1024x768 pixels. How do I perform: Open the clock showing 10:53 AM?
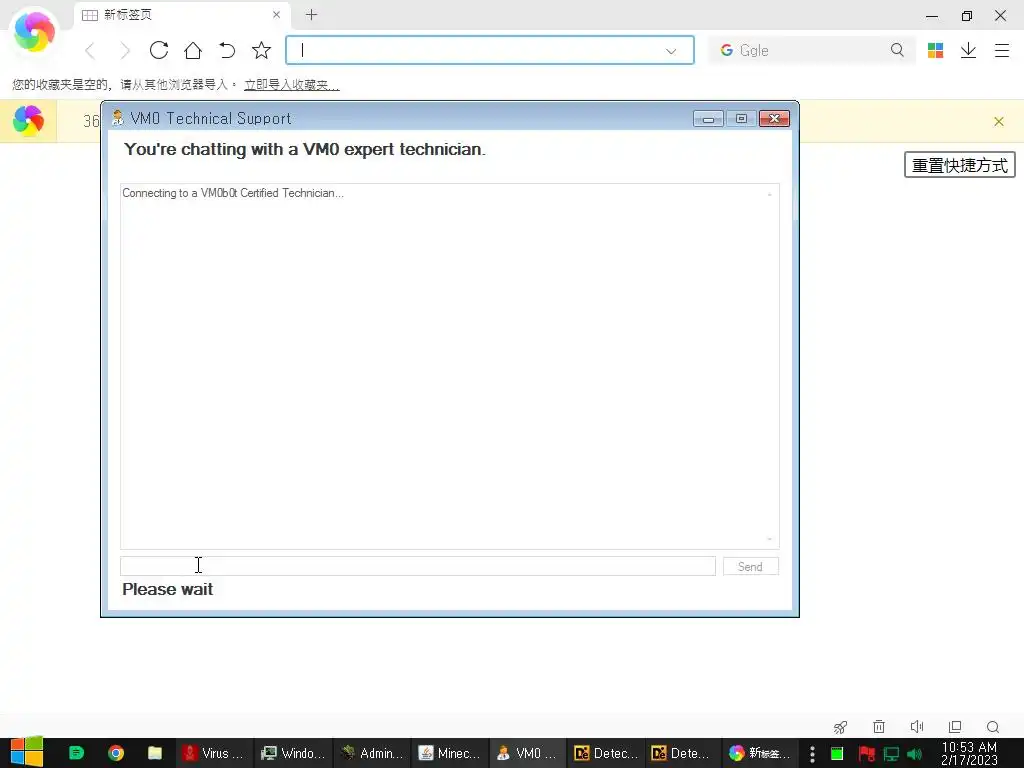tap(969, 753)
